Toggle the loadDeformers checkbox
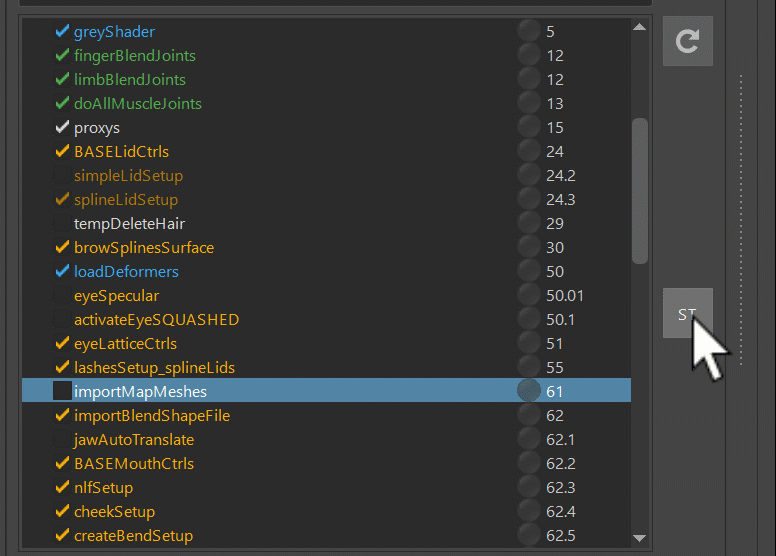 click(x=62, y=272)
